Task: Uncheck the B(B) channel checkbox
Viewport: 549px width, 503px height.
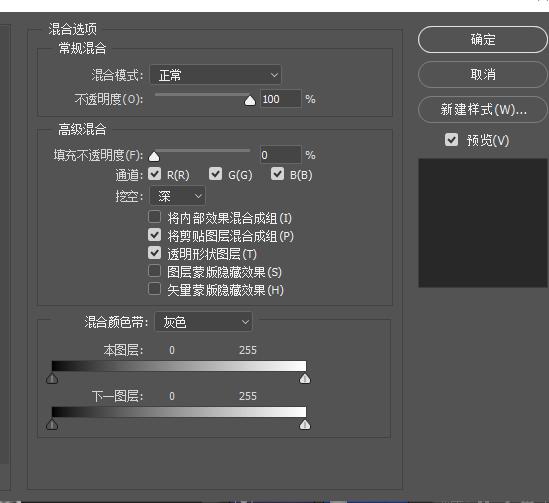Action: tap(277, 174)
